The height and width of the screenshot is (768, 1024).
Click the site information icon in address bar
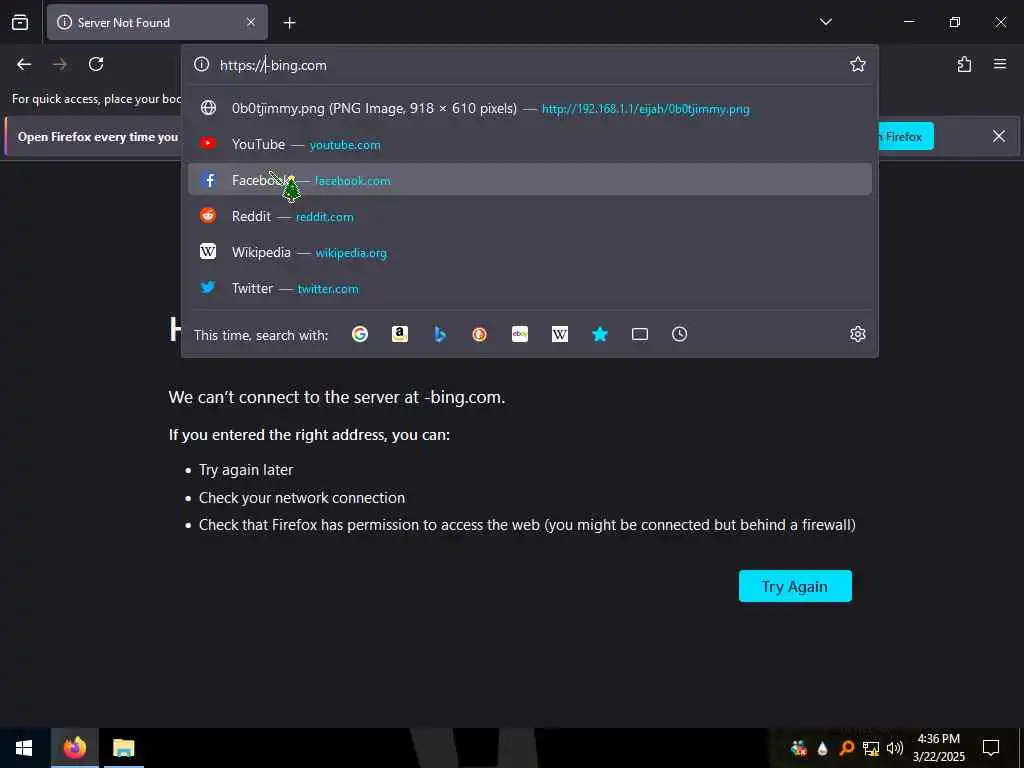click(202, 64)
